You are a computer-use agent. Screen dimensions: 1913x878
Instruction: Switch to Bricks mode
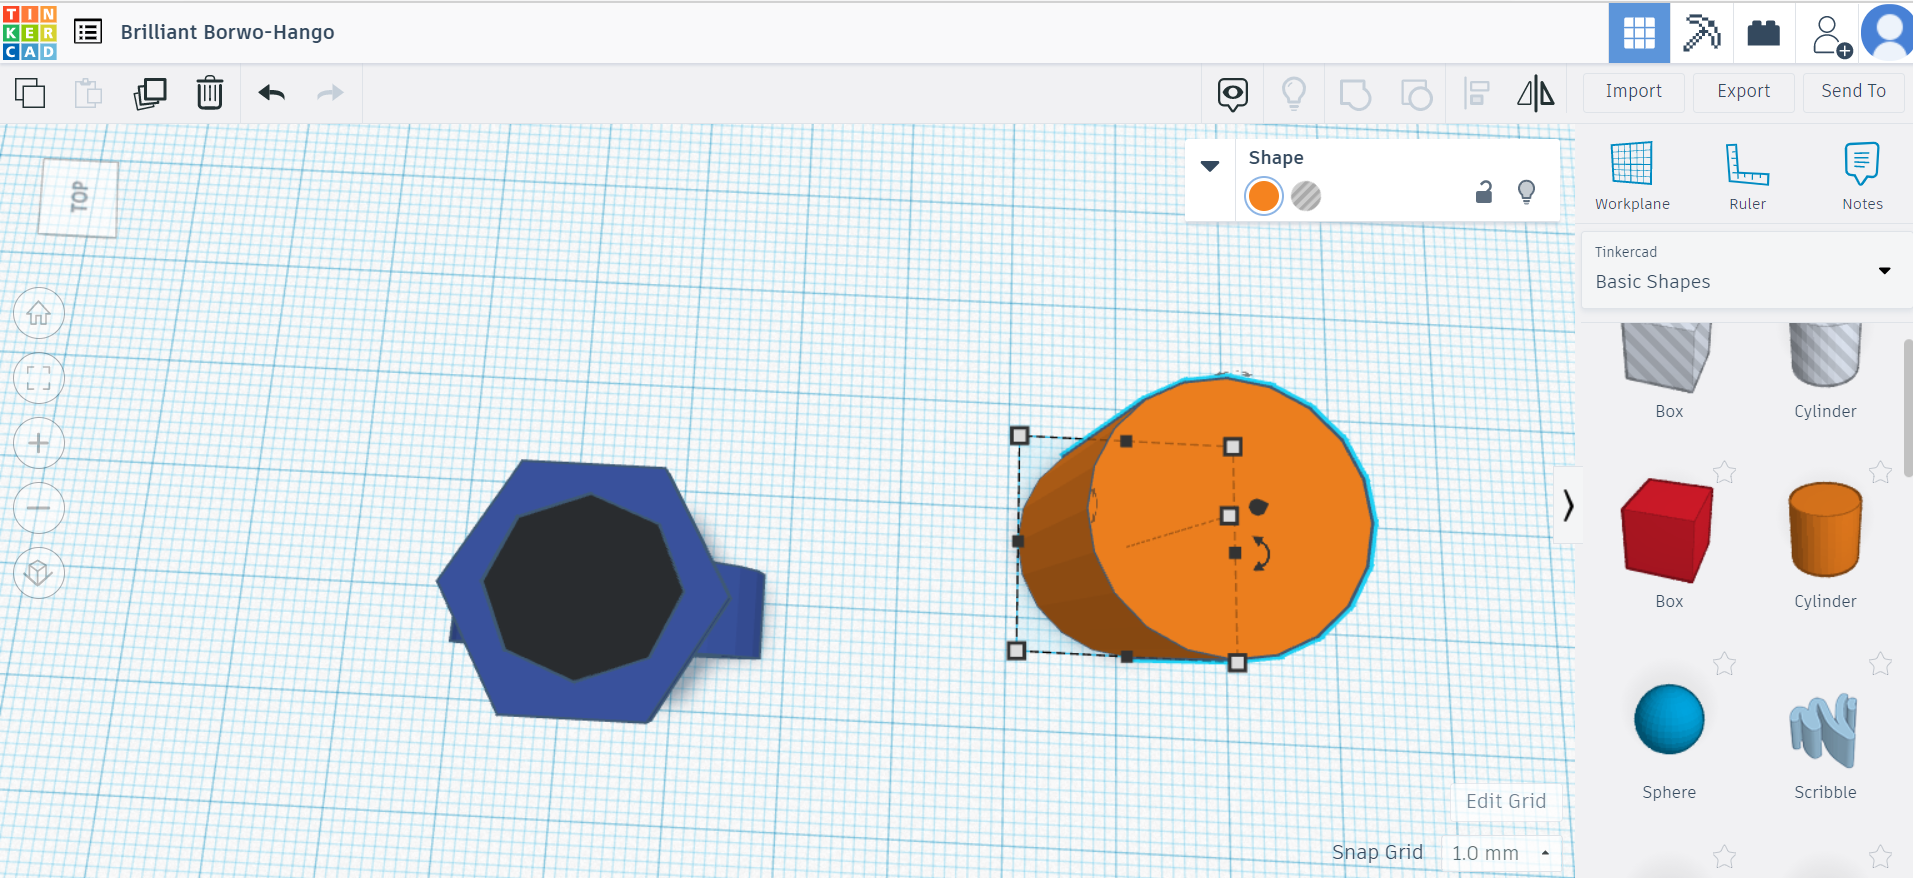click(x=1763, y=33)
